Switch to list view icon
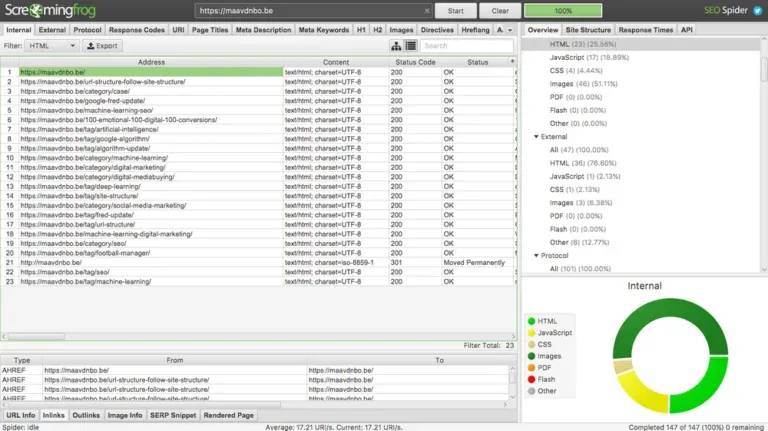The height and width of the screenshot is (431, 768). [x=410, y=46]
